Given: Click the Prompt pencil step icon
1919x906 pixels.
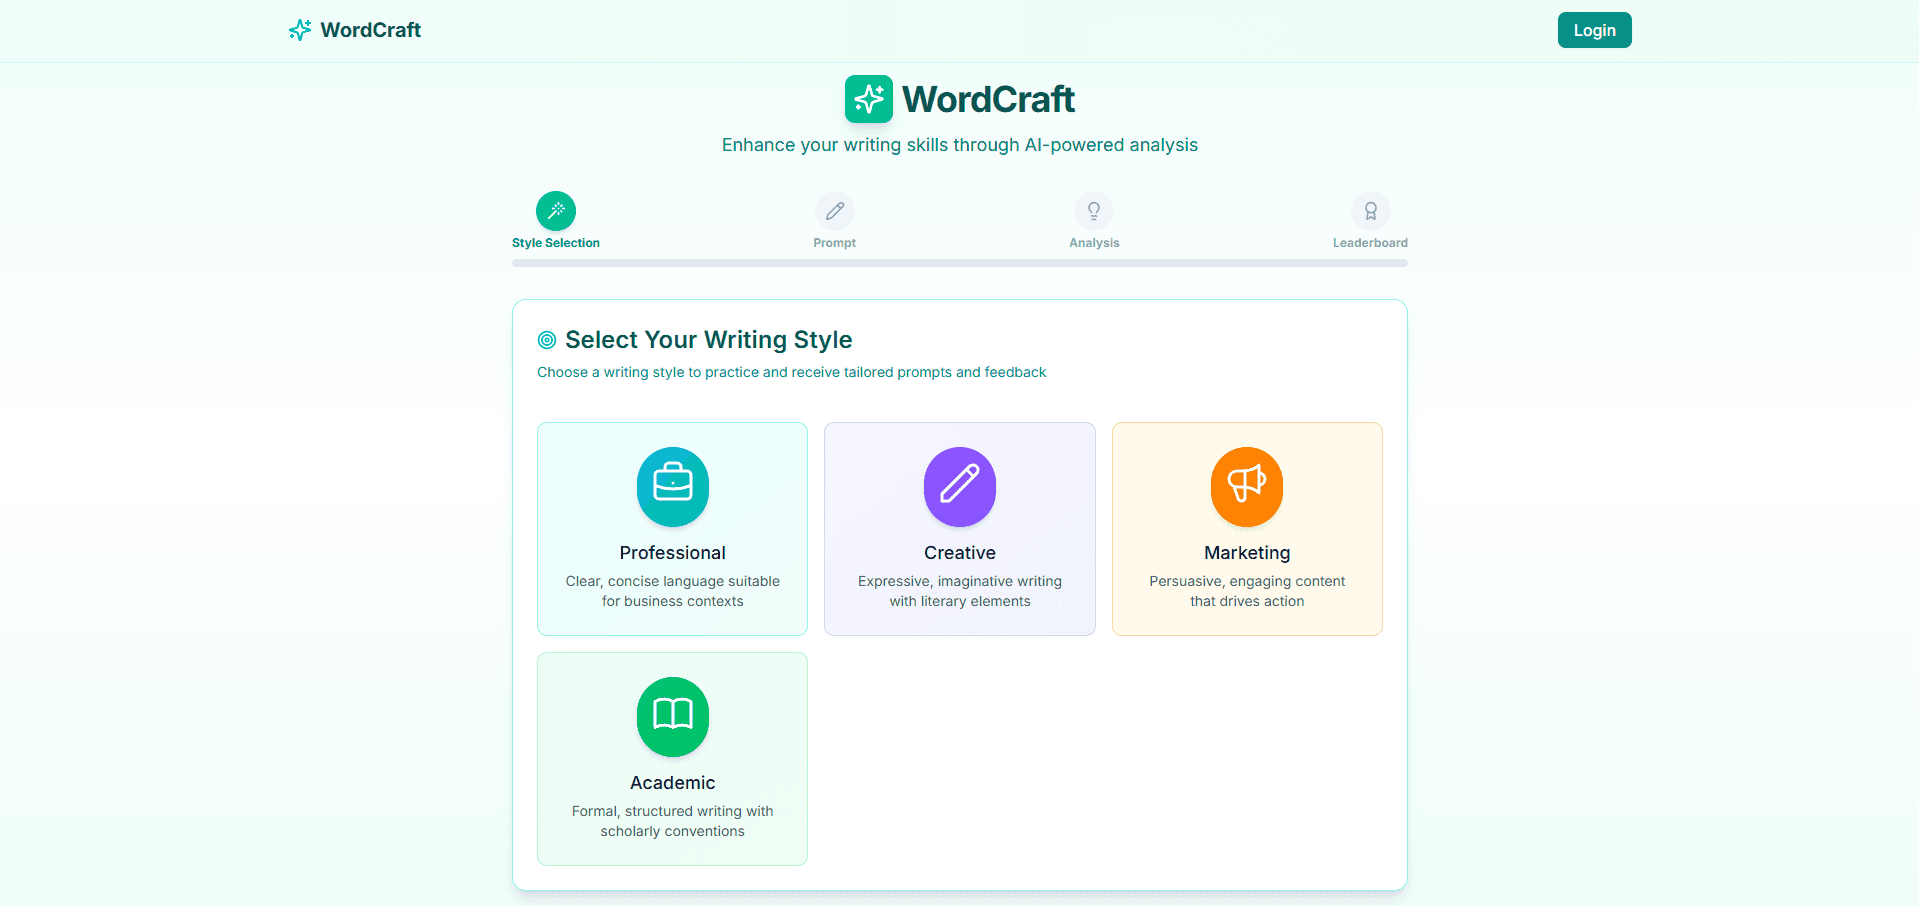Looking at the screenshot, I should click(x=835, y=211).
